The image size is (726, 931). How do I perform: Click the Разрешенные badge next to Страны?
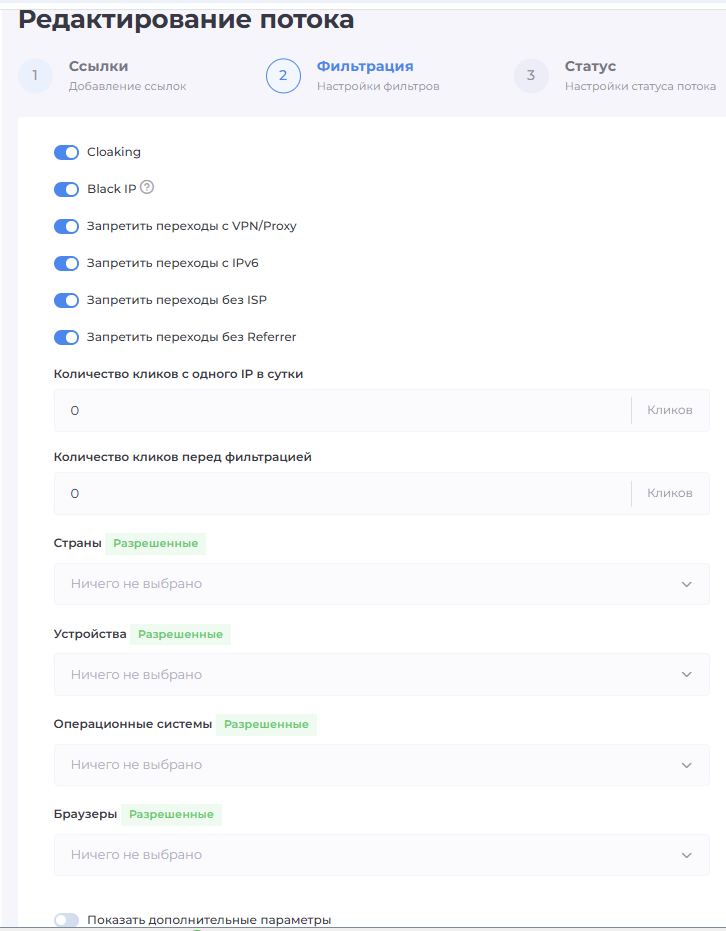click(x=156, y=544)
